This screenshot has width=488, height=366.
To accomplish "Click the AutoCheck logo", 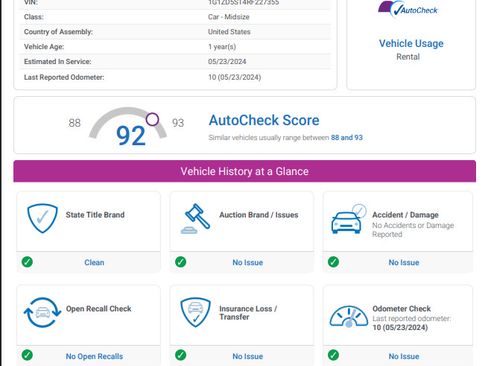I will pyautogui.click(x=408, y=9).
